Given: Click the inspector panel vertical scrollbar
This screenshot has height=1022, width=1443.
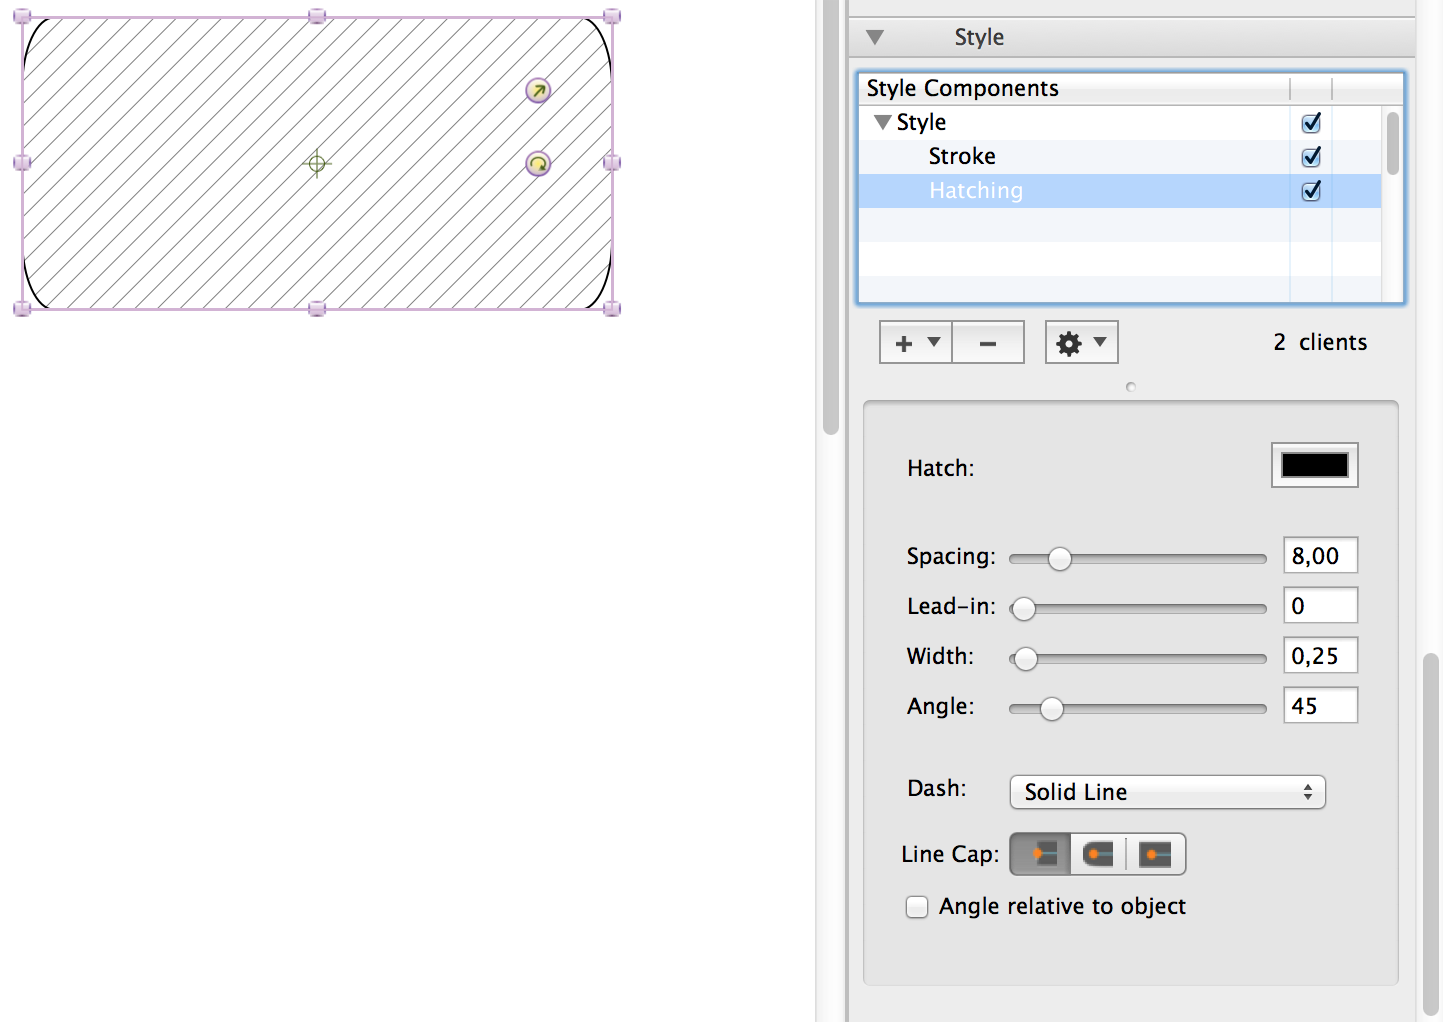Looking at the screenshot, I should coord(1431,834).
